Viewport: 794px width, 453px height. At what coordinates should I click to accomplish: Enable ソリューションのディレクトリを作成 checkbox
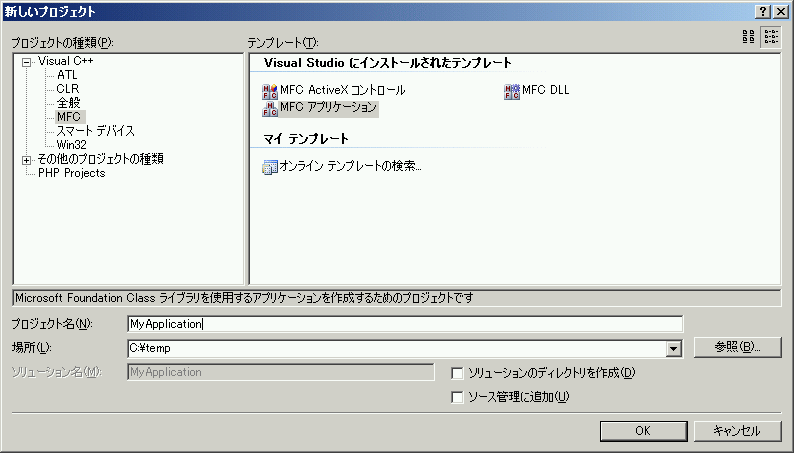tap(457, 374)
